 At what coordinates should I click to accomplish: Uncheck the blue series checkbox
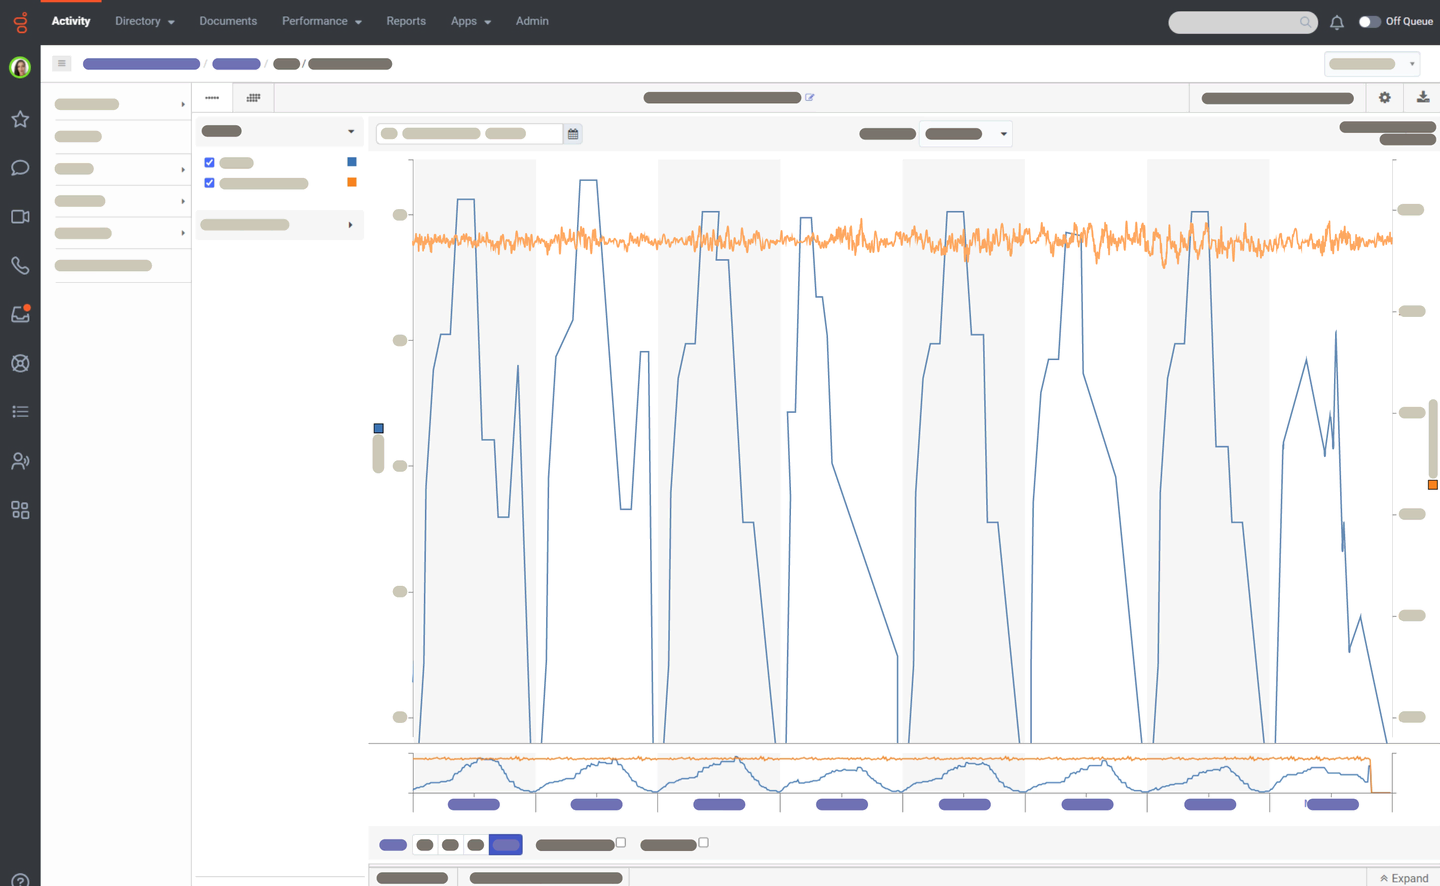coord(209,163)
